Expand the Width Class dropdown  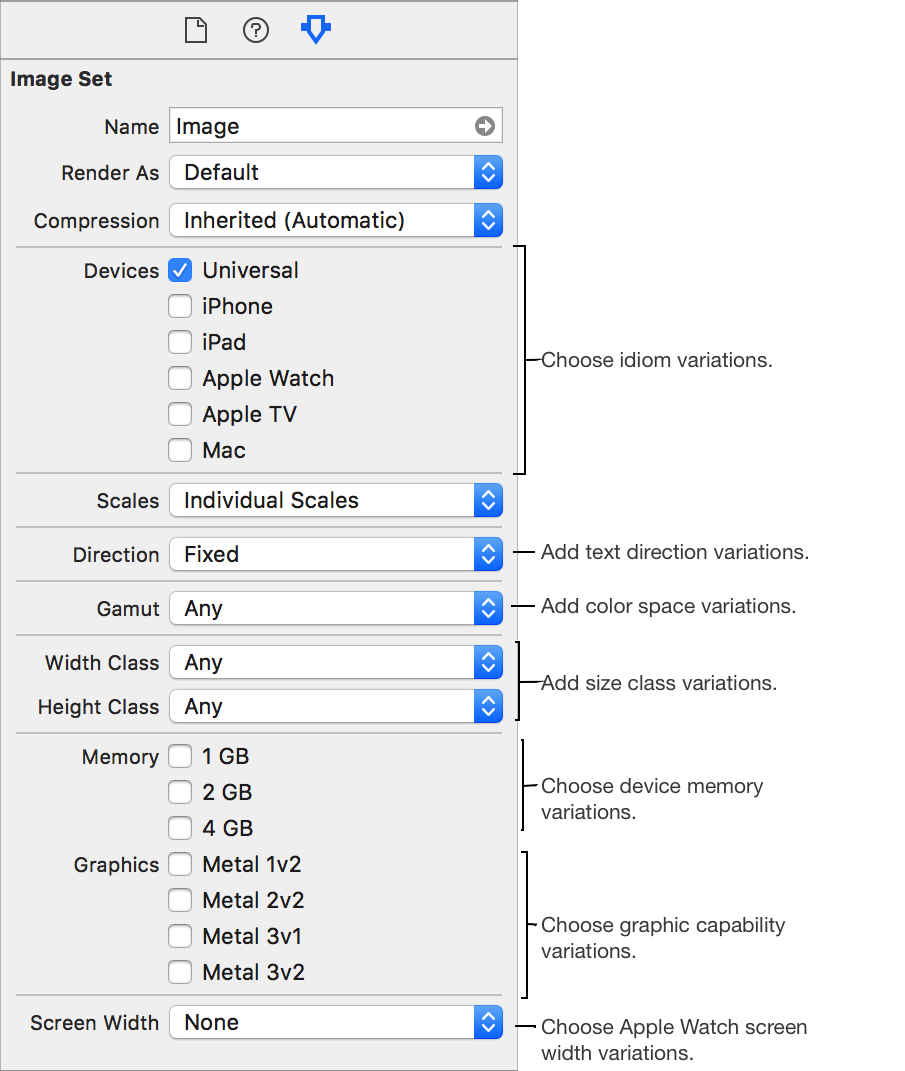[336, 662]
